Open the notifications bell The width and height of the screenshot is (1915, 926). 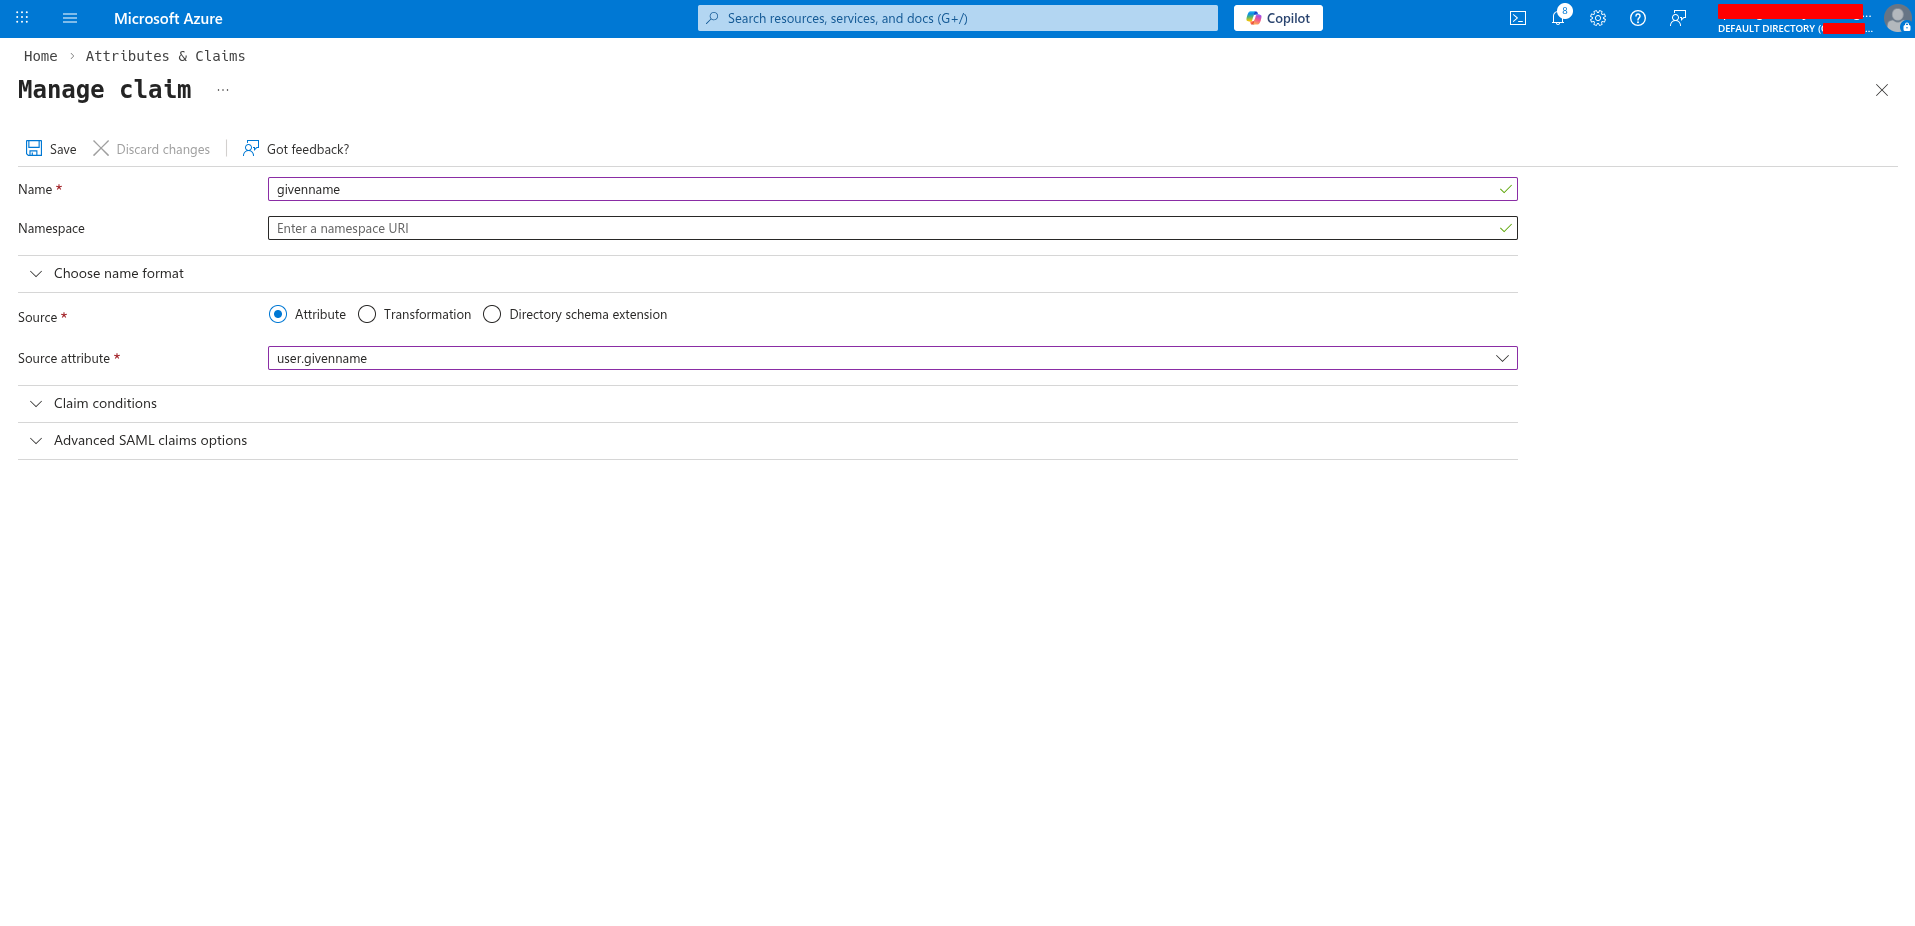1557,17
